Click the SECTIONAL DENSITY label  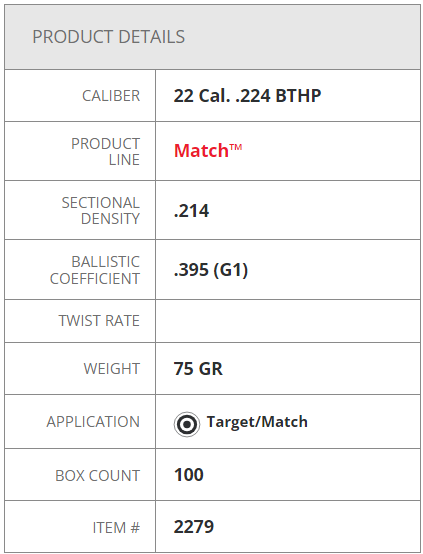pos(101,211)
